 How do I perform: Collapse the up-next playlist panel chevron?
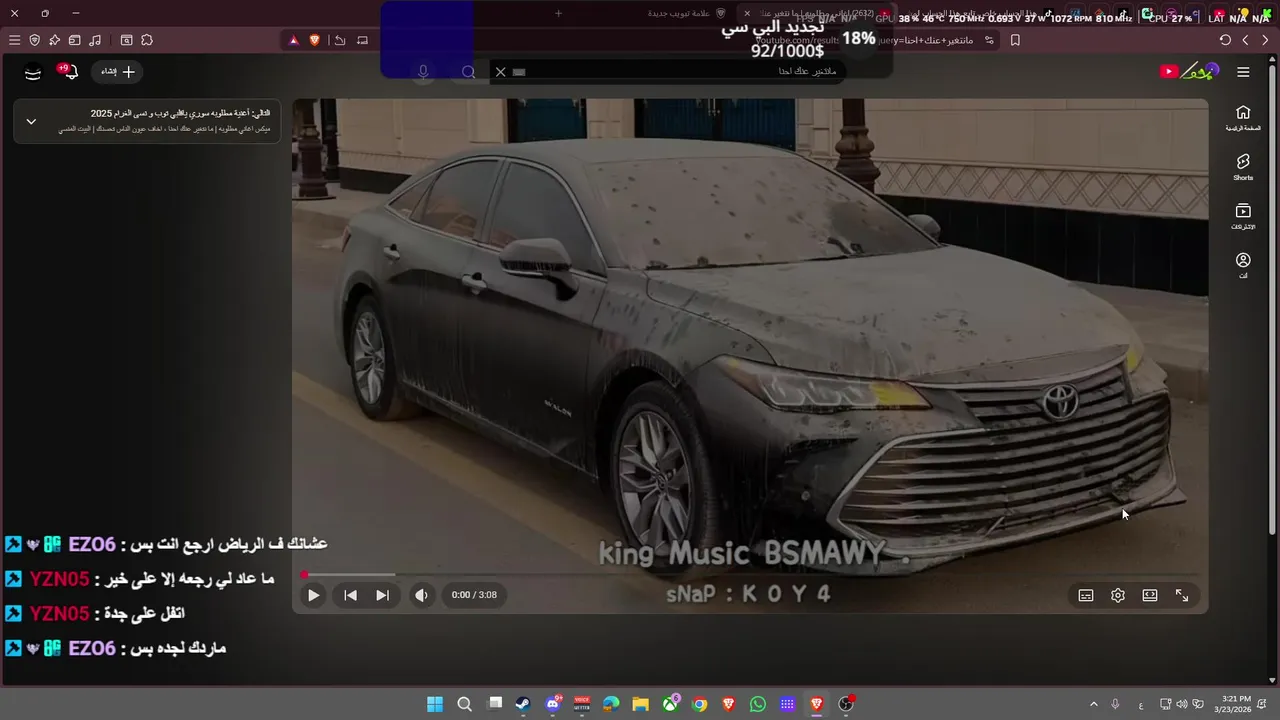click(x=31, y=121)
